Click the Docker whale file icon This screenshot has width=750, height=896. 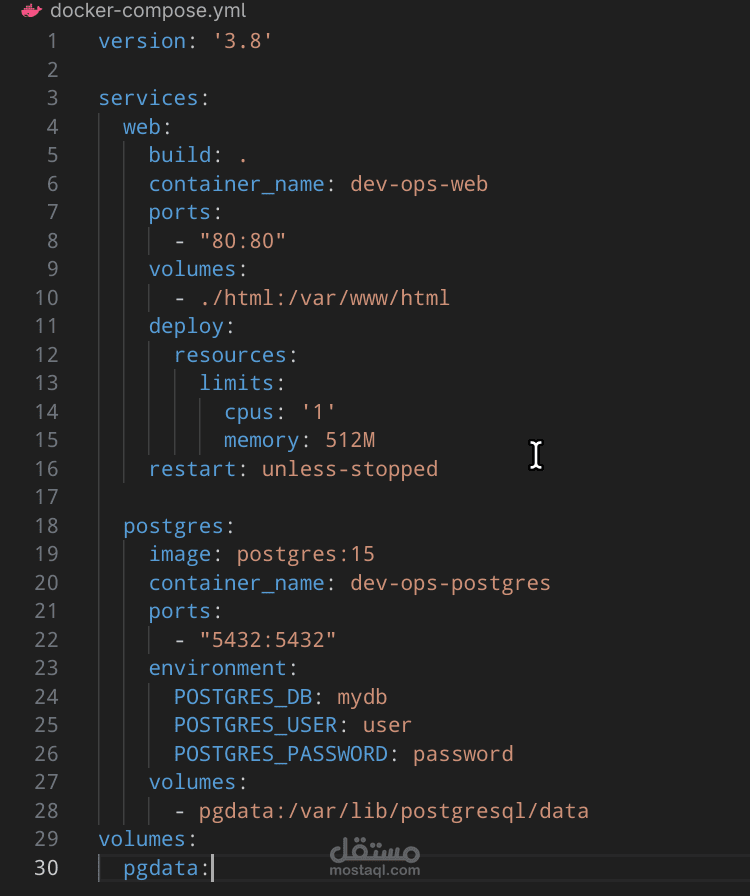click(31, 12)
